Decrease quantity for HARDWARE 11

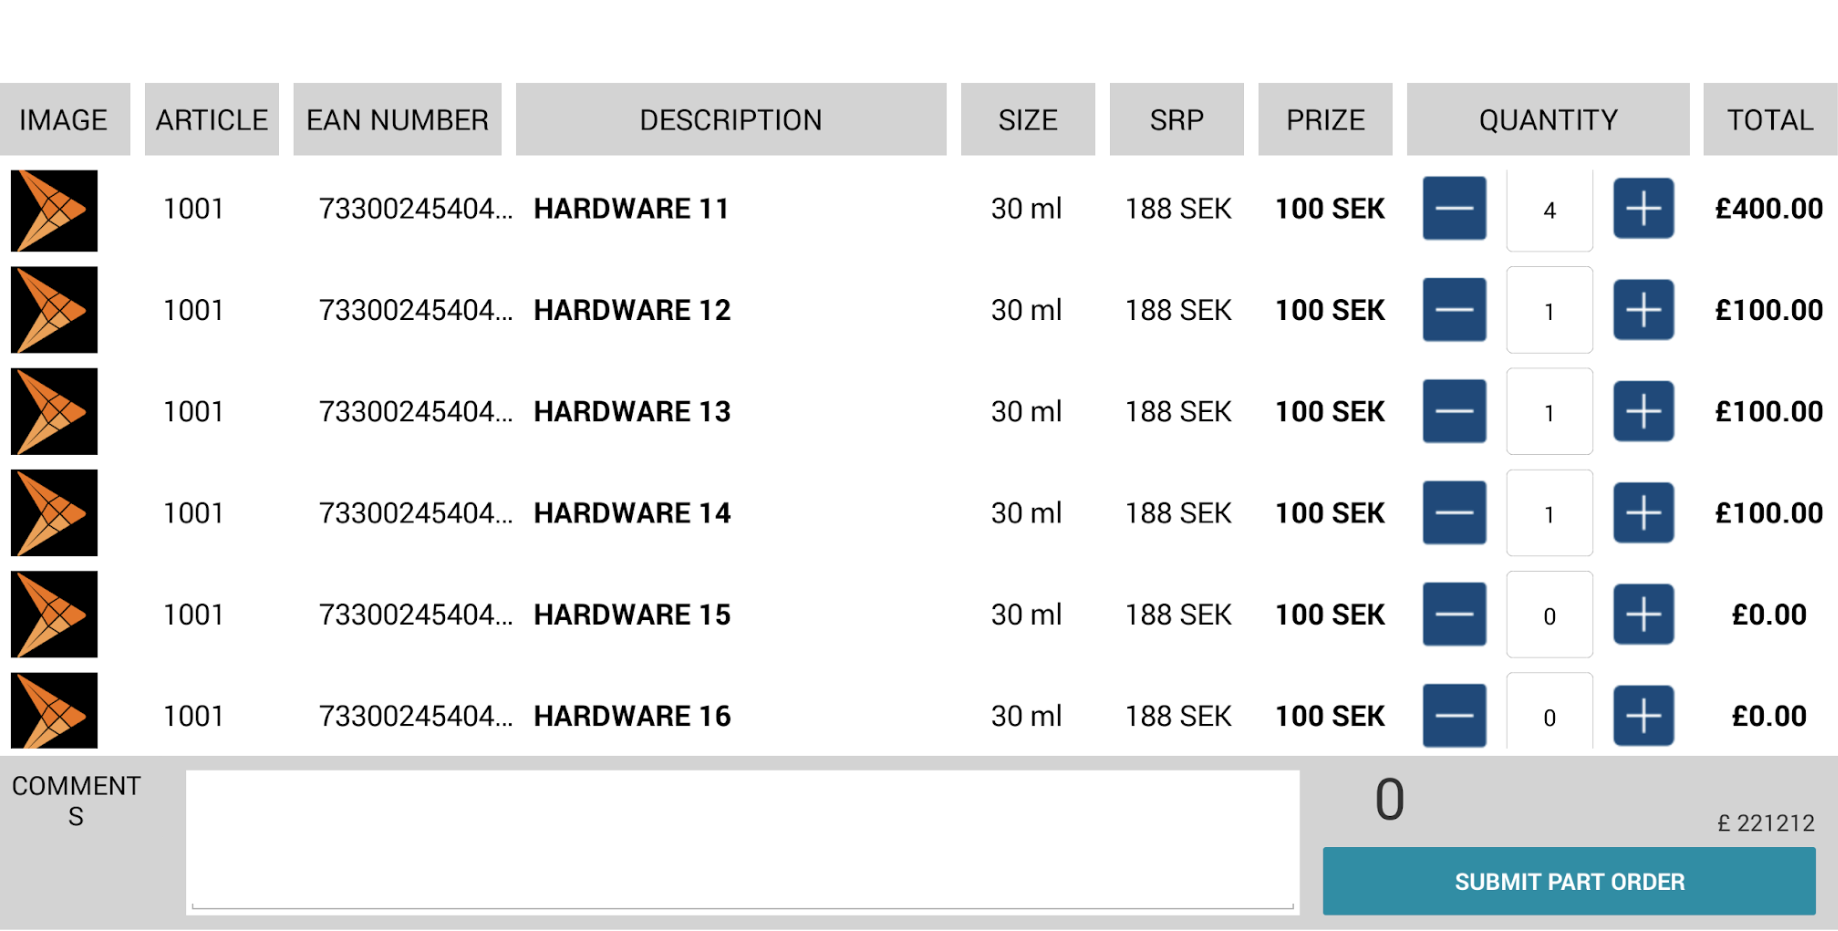point(1454,209)
